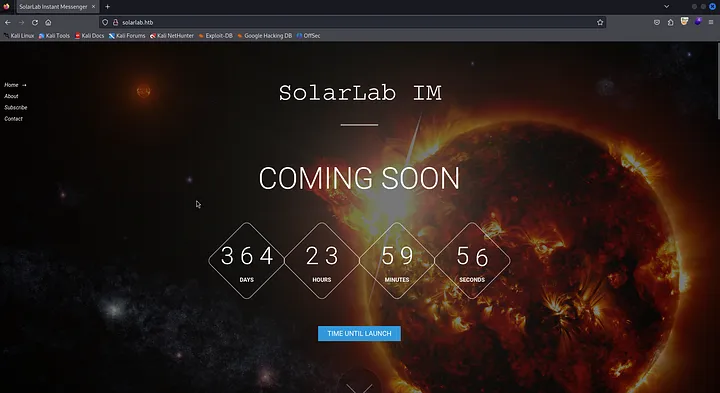Click the forward navigation arrow
720x393 pixels.
click(x=21, y=22)
